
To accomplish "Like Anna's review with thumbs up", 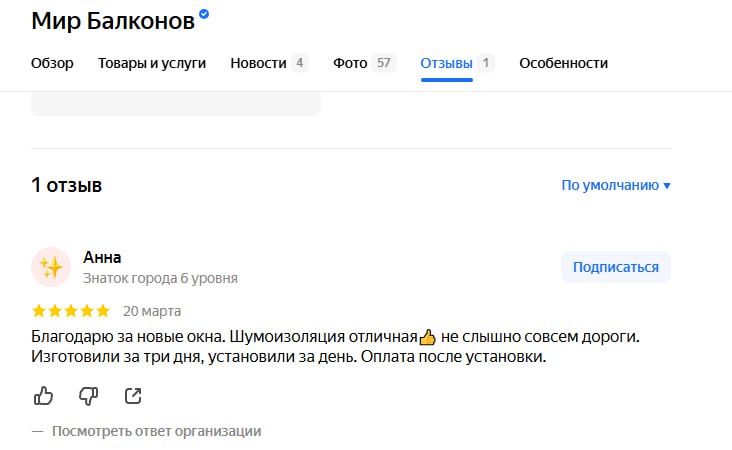I will (x=43, y=396).
